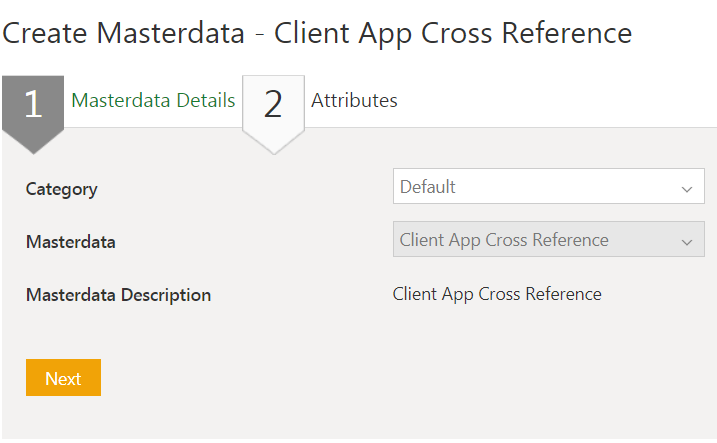Click the Category field label
717x443 pixels.
click(x=62, y=189)
